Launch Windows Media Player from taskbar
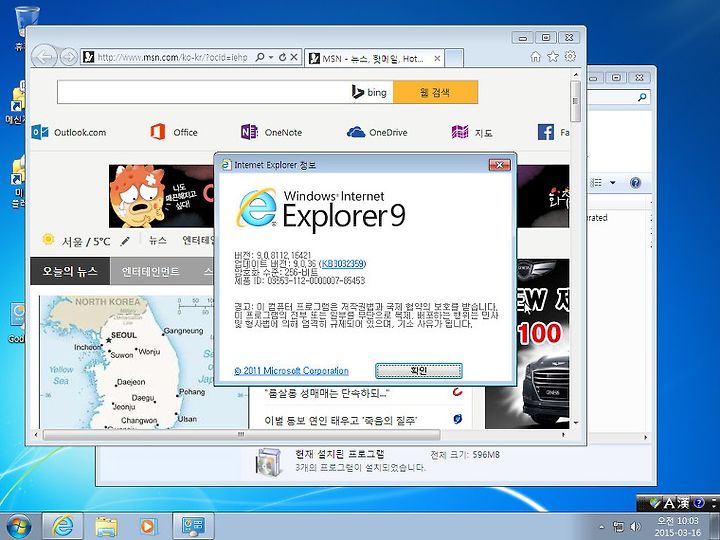The image size is (720, 540). 148,526
